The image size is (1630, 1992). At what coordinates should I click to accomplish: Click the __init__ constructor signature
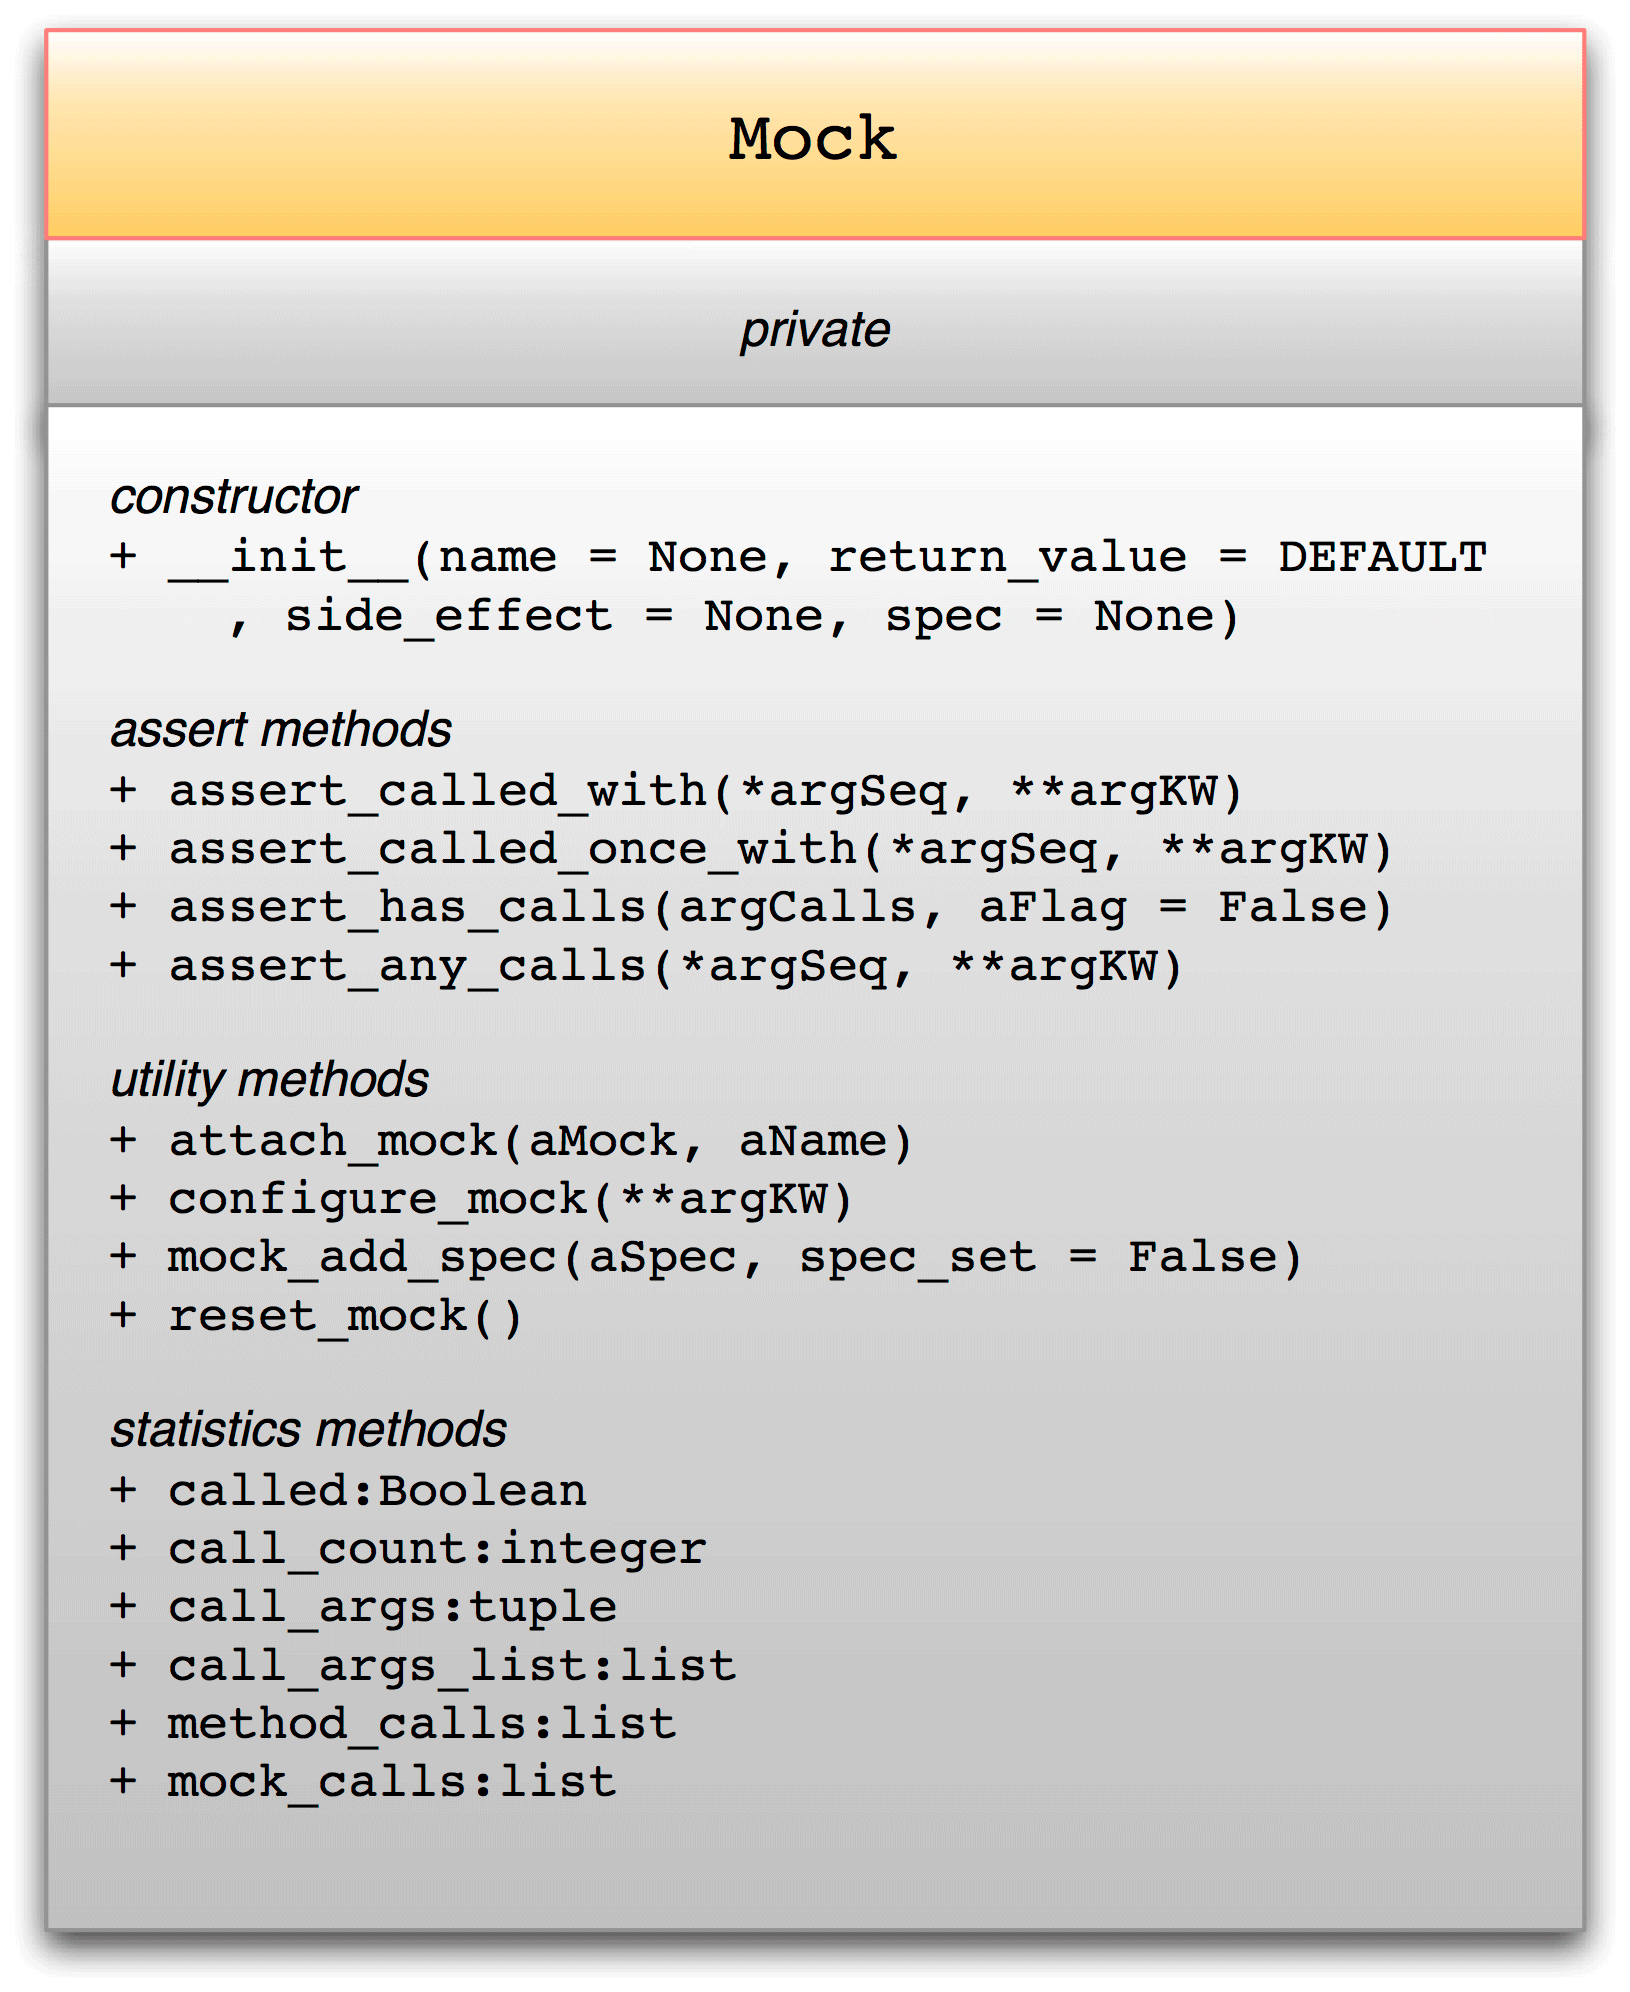[x=799, y=557]
